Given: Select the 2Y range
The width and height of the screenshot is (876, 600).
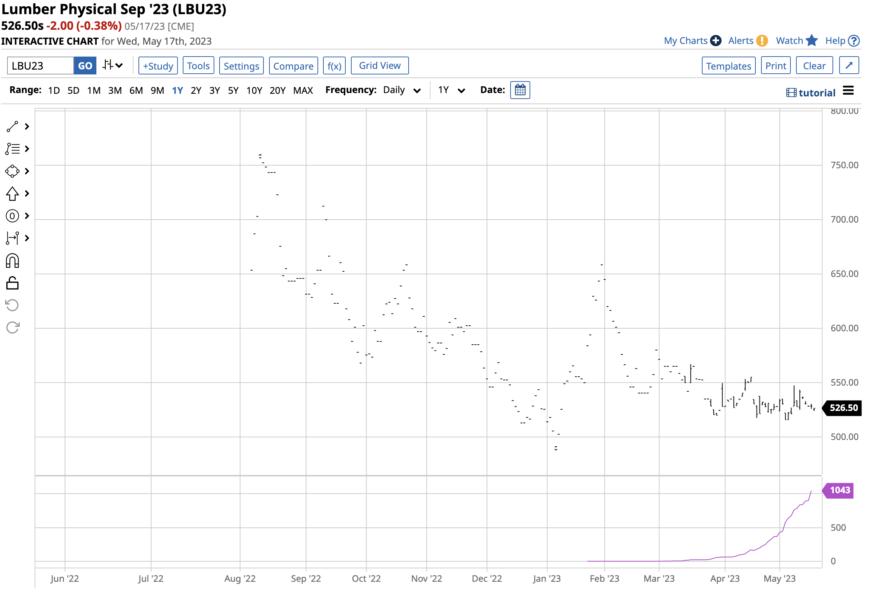Looking at the screenshot, I should 196,90.
